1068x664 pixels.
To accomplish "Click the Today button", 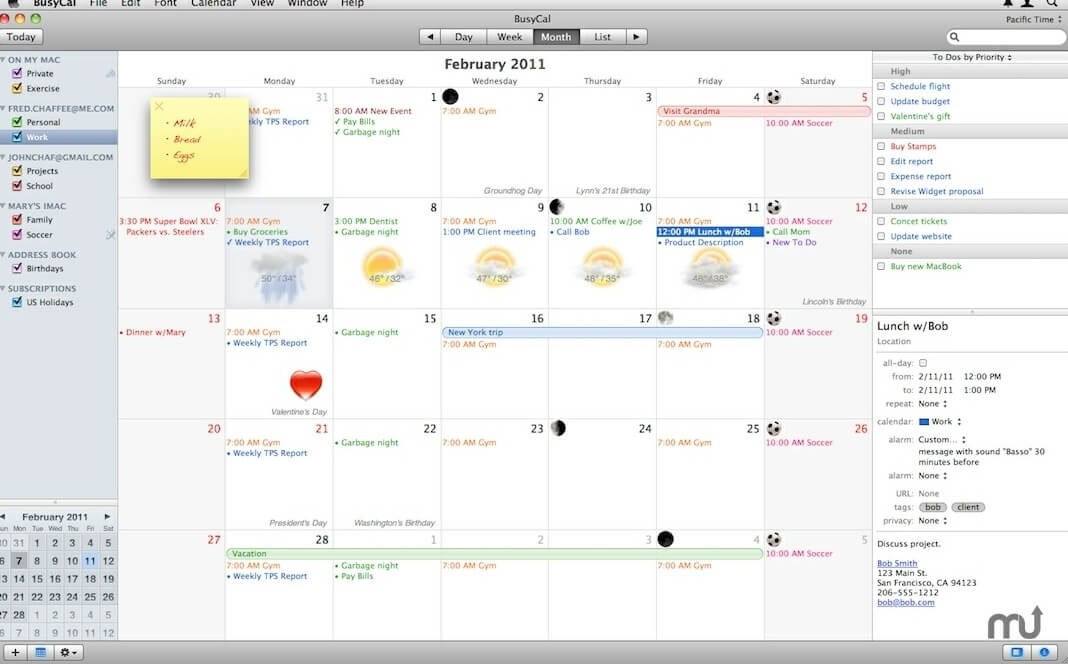I will (x=20, y=37).
